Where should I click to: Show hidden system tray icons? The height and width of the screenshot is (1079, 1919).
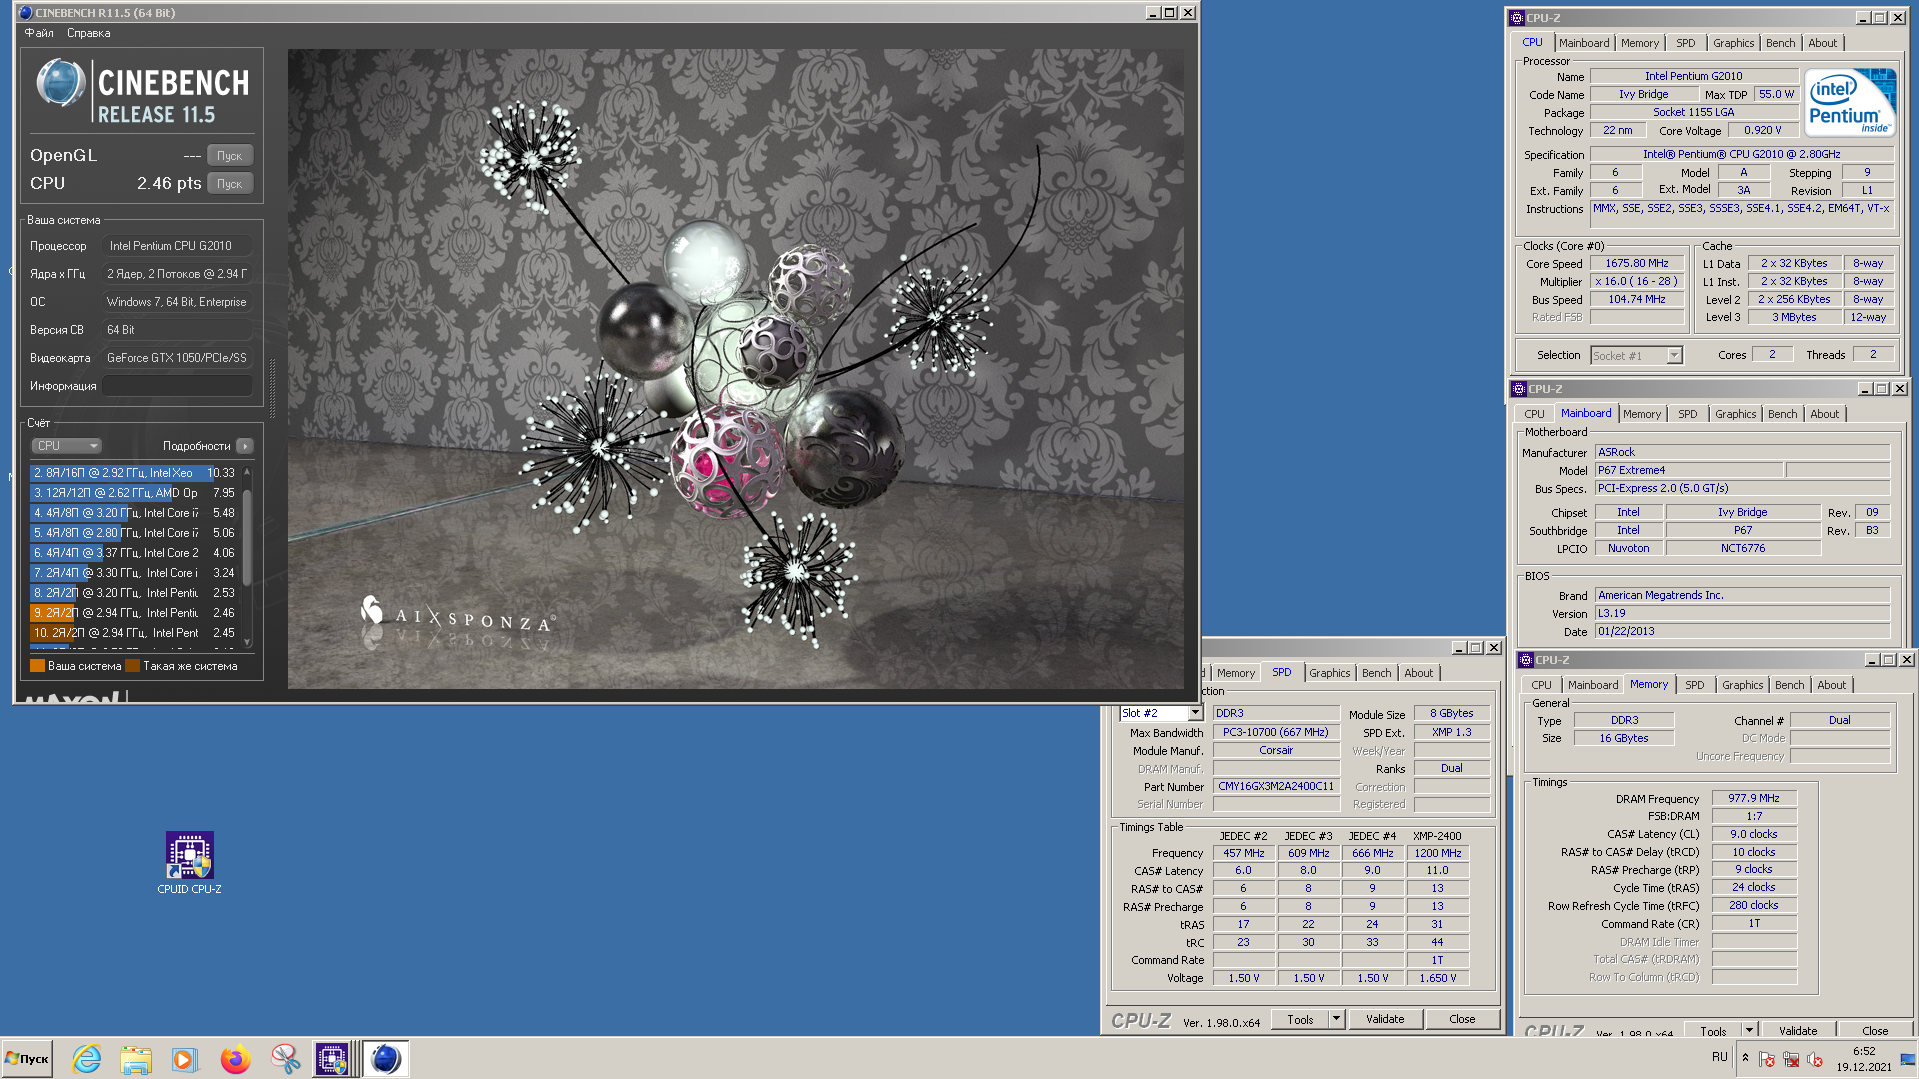[1745, 1057]
